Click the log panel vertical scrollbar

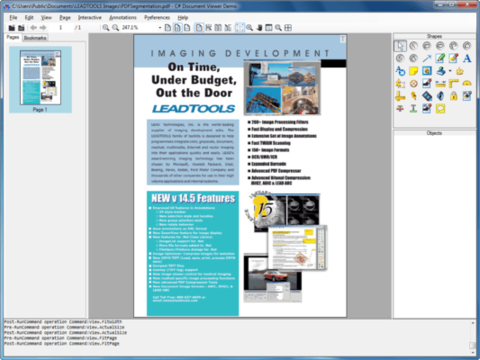(472, 338)
